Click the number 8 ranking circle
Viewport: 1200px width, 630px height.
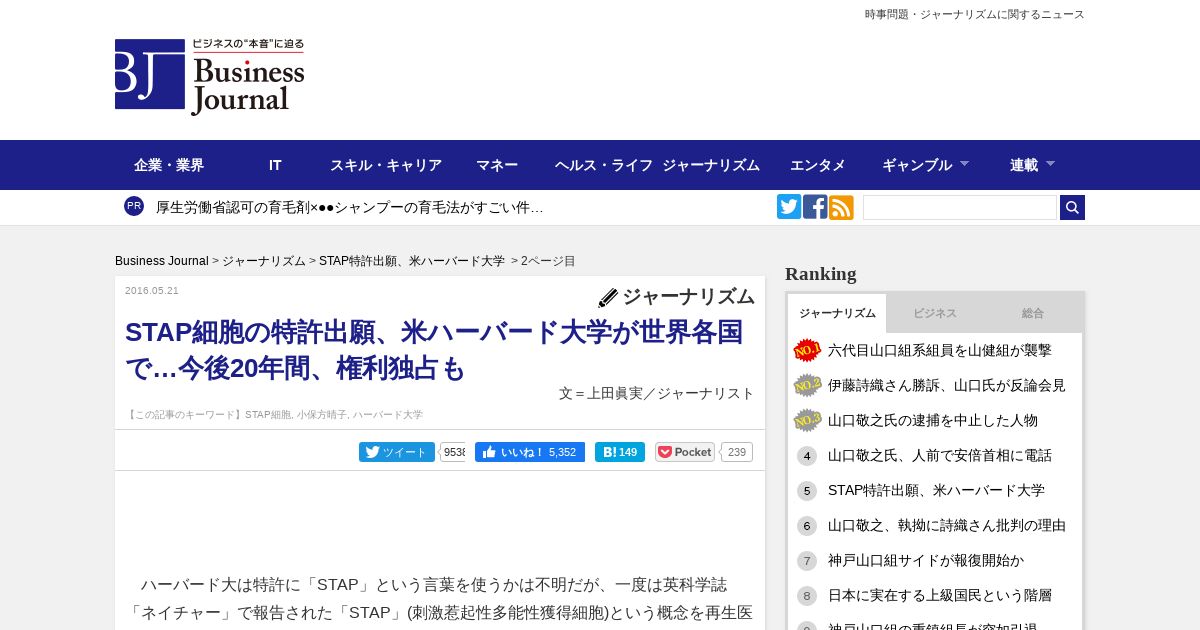[x=807, y=596]
